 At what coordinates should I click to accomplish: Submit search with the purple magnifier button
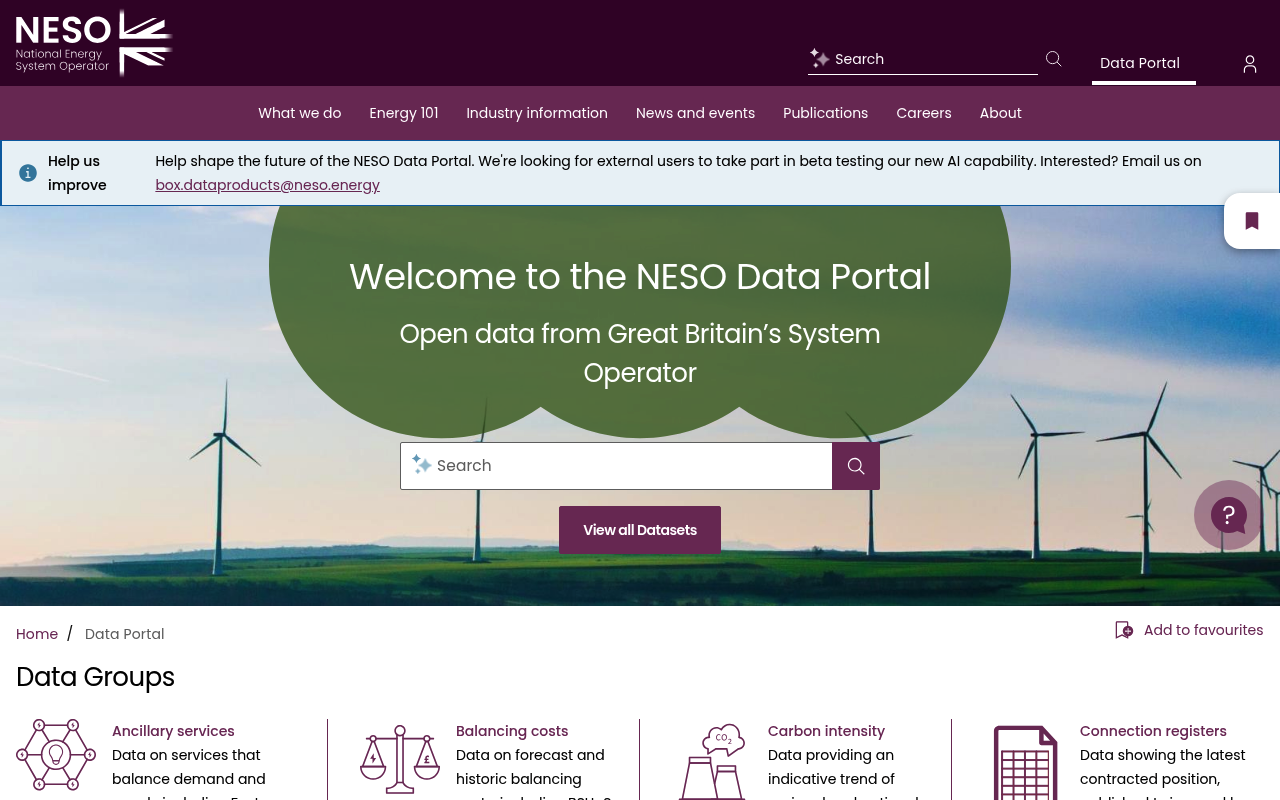click(856, 466)
